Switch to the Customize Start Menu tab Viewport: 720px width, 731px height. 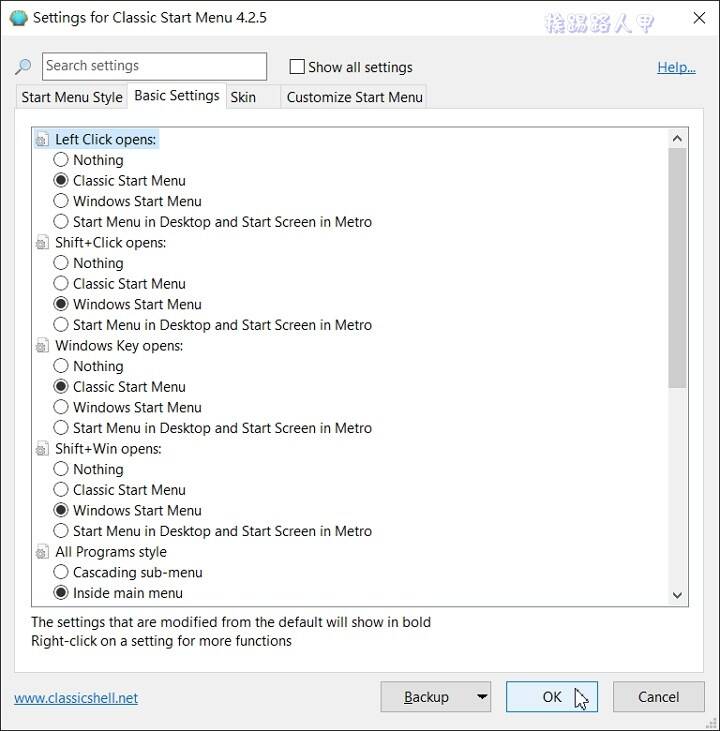pos(354,97)
